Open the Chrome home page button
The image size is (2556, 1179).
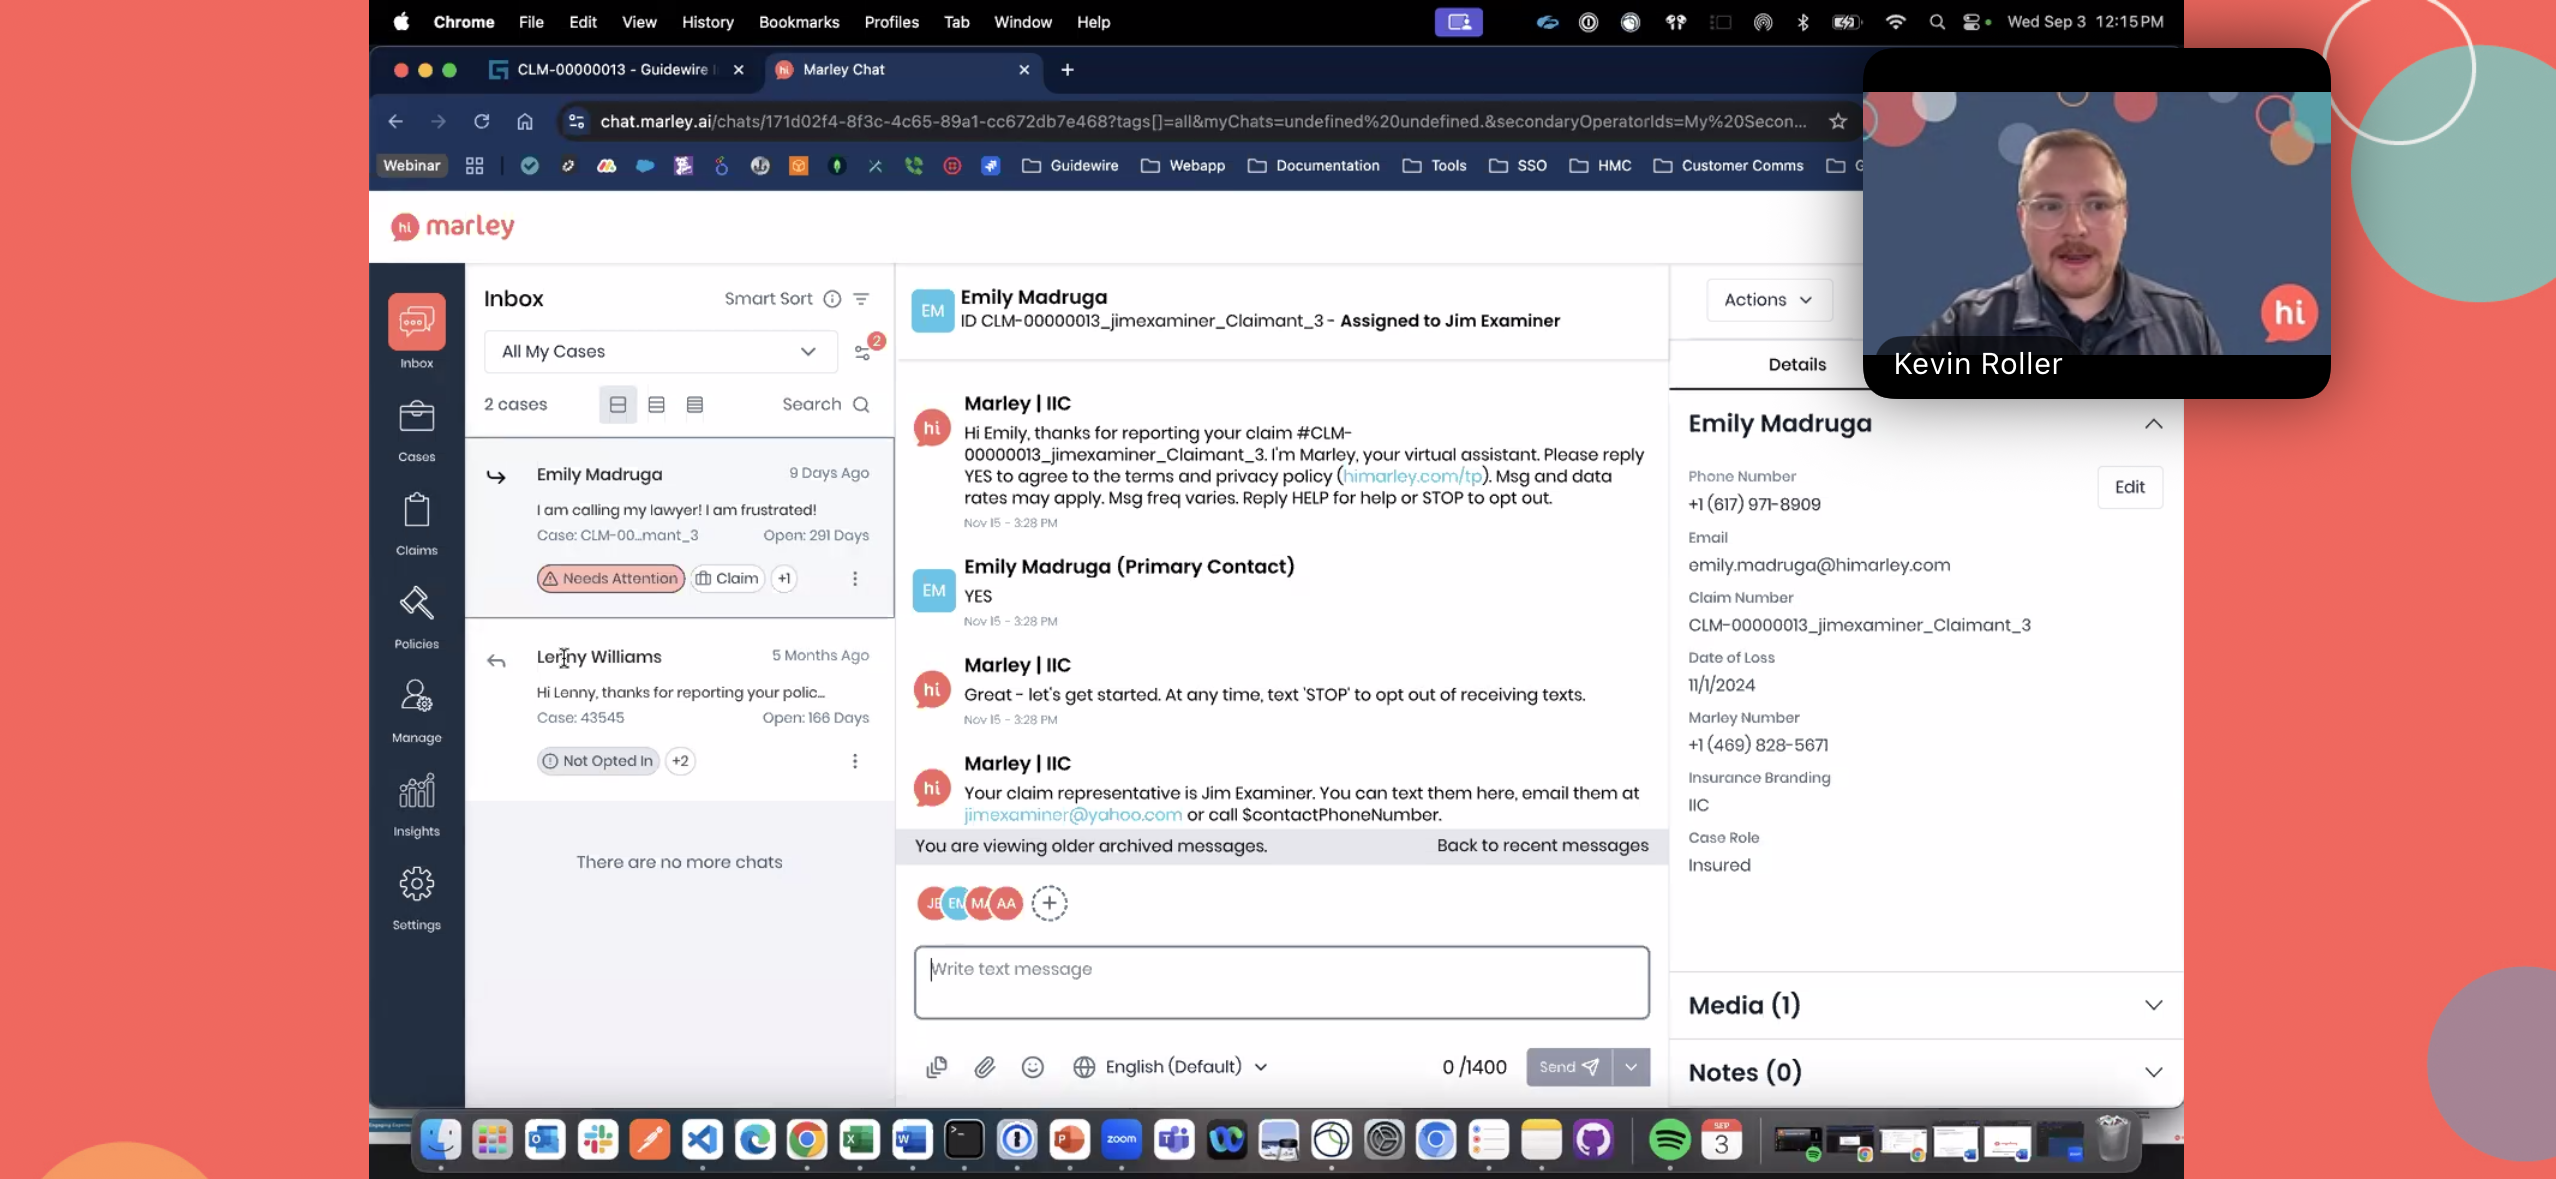(525, 121)
